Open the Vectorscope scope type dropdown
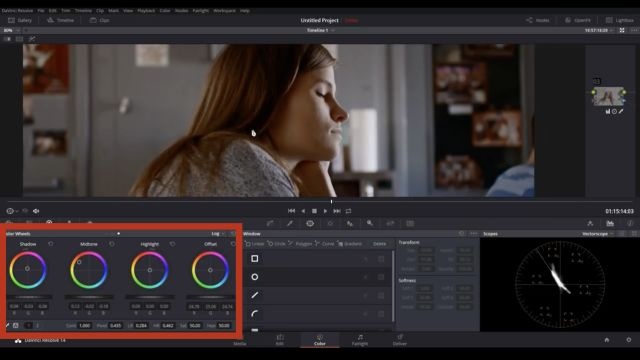Image resolution: width=640 pixels, height=360 pixels. click(598, 234)
